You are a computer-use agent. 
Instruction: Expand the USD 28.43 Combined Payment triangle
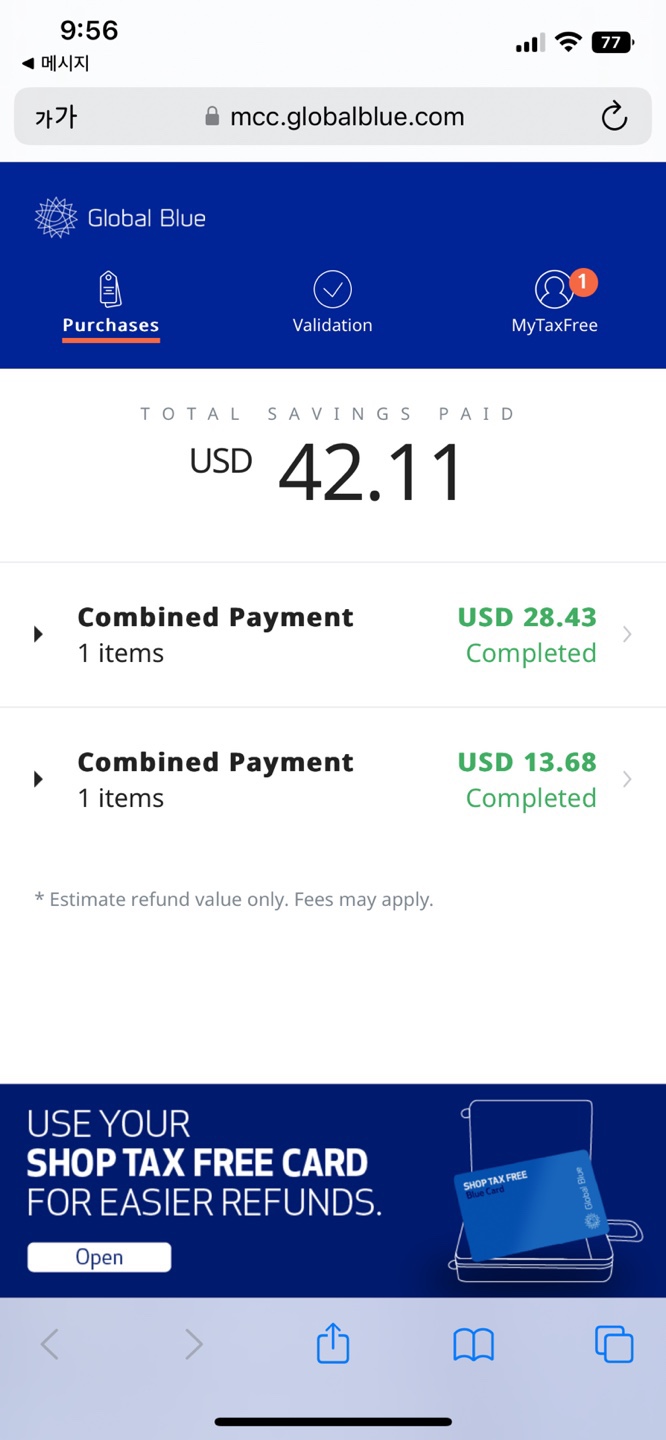(x=38, y=634)
